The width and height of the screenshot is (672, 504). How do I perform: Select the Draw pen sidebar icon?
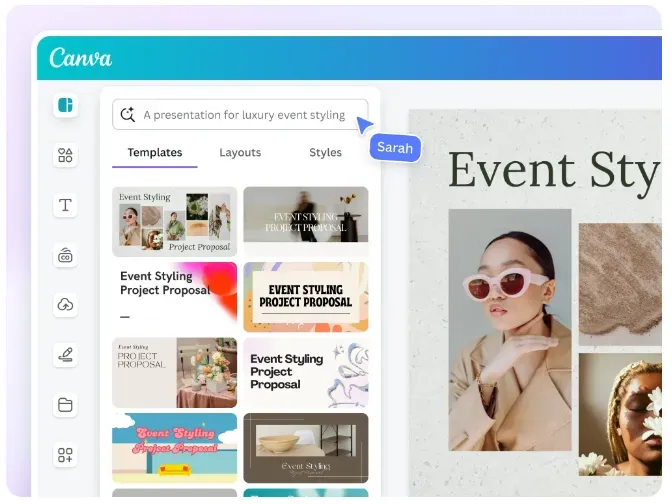[x=65, y=355]
